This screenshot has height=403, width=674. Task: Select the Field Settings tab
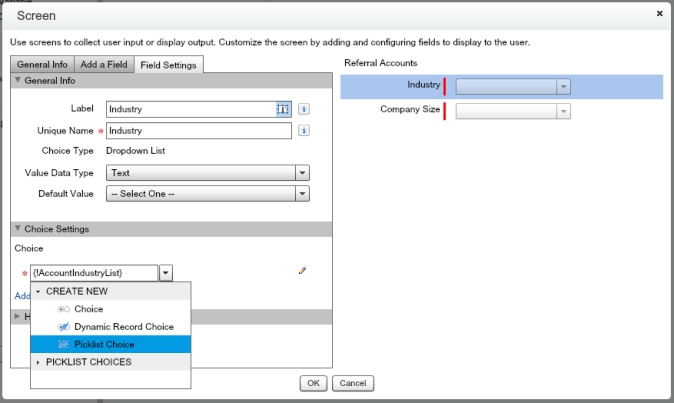click(168, 65)
